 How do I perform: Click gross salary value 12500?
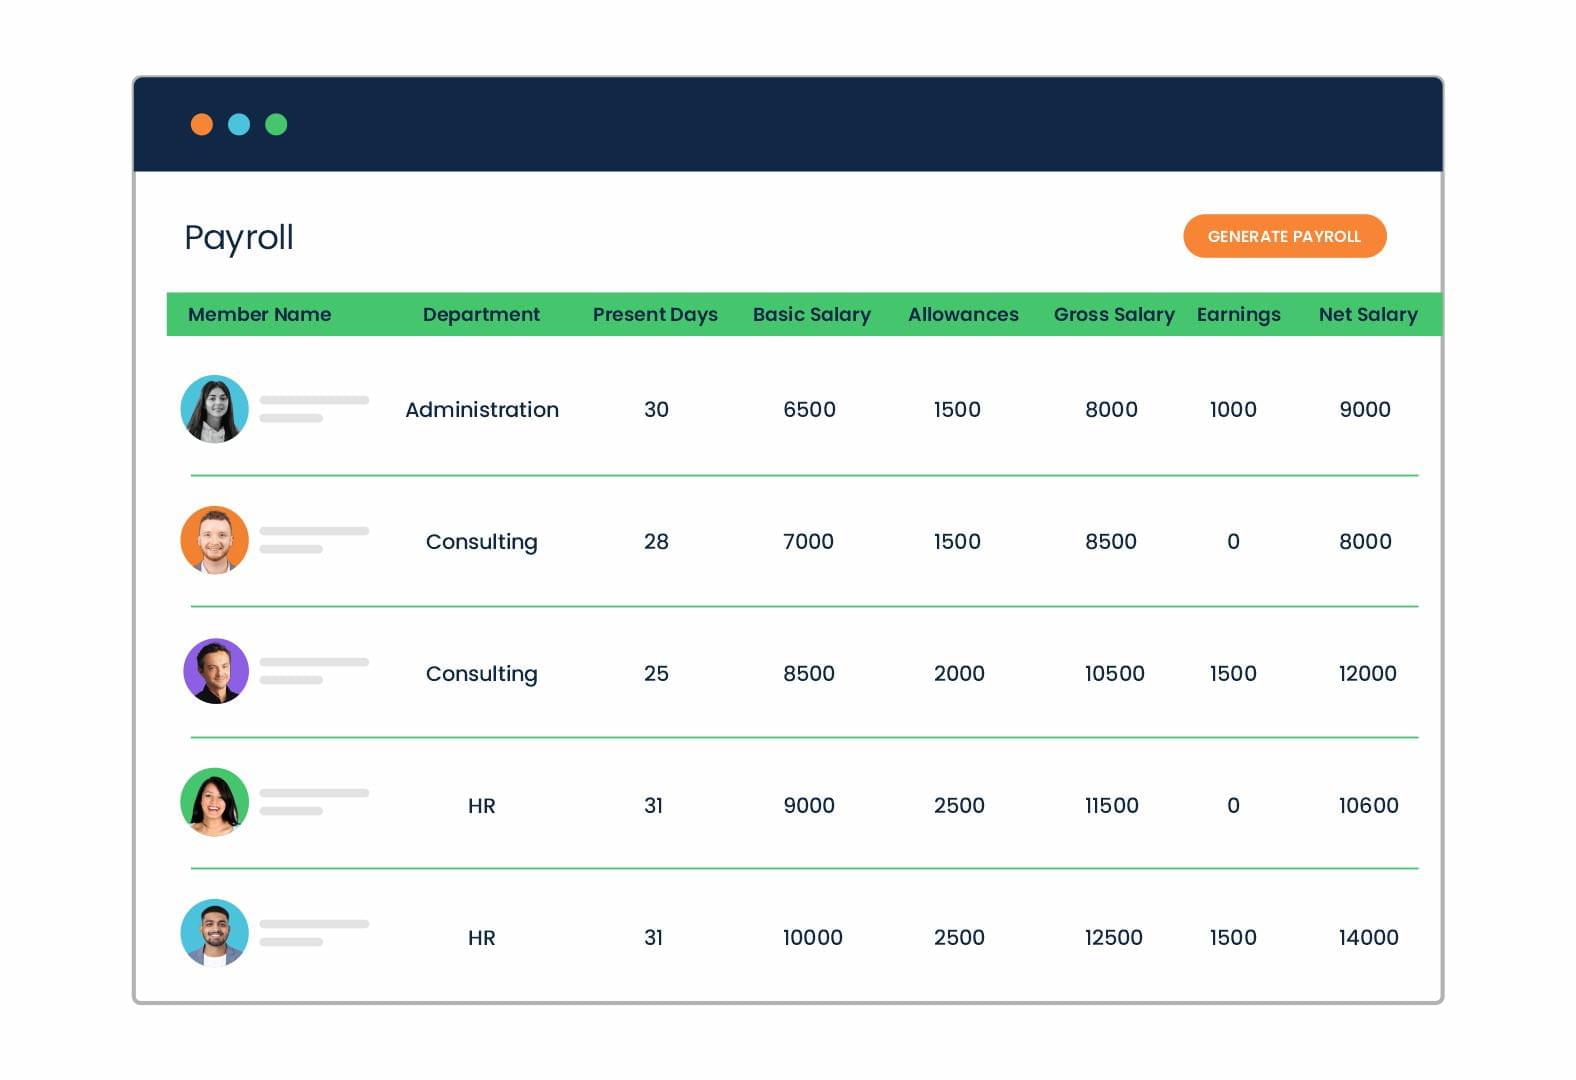[x=1113, y=937]
